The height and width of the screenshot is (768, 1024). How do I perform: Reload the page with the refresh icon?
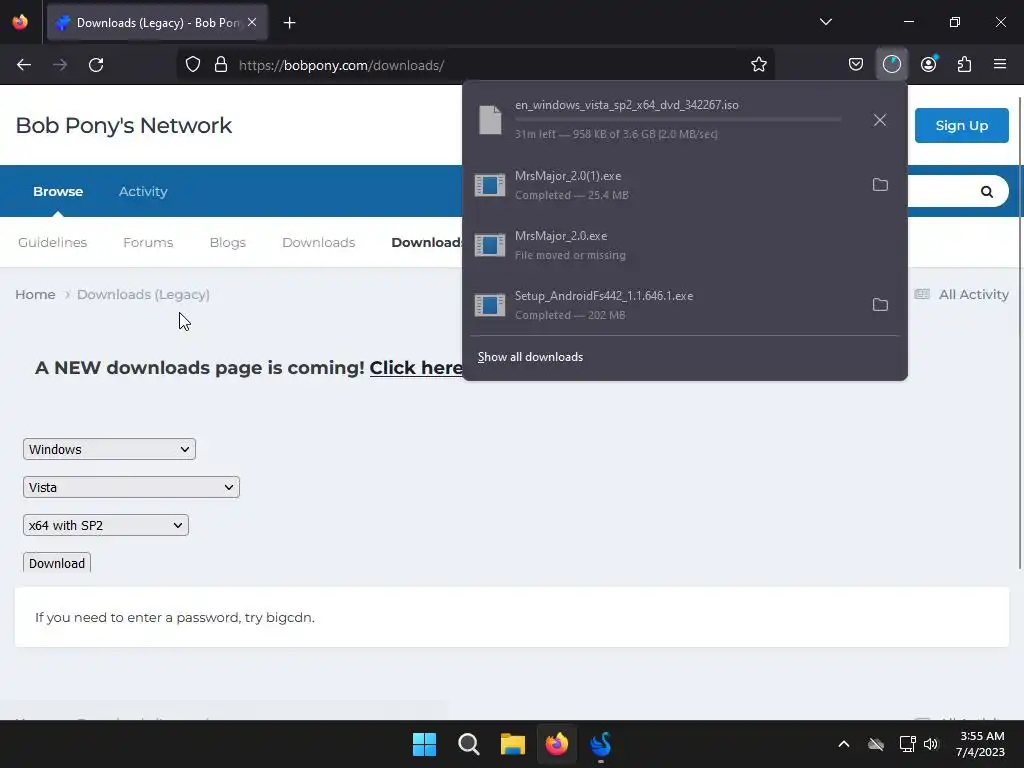click(96, 65)
